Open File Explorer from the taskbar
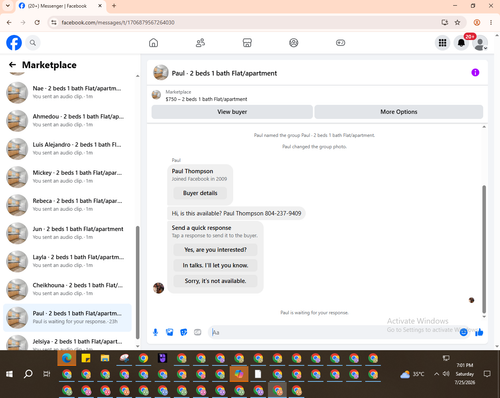 pyautogui.click(x=105, y=358)
